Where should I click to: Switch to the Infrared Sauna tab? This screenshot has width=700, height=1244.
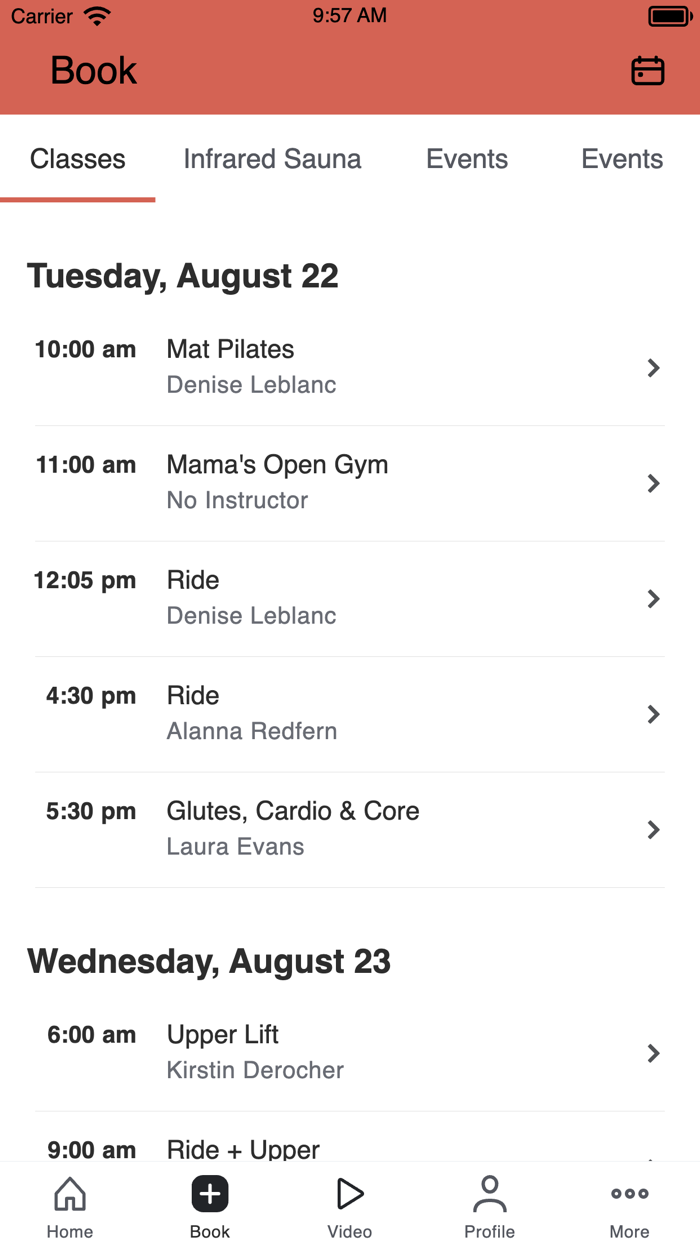click(272, 159)
